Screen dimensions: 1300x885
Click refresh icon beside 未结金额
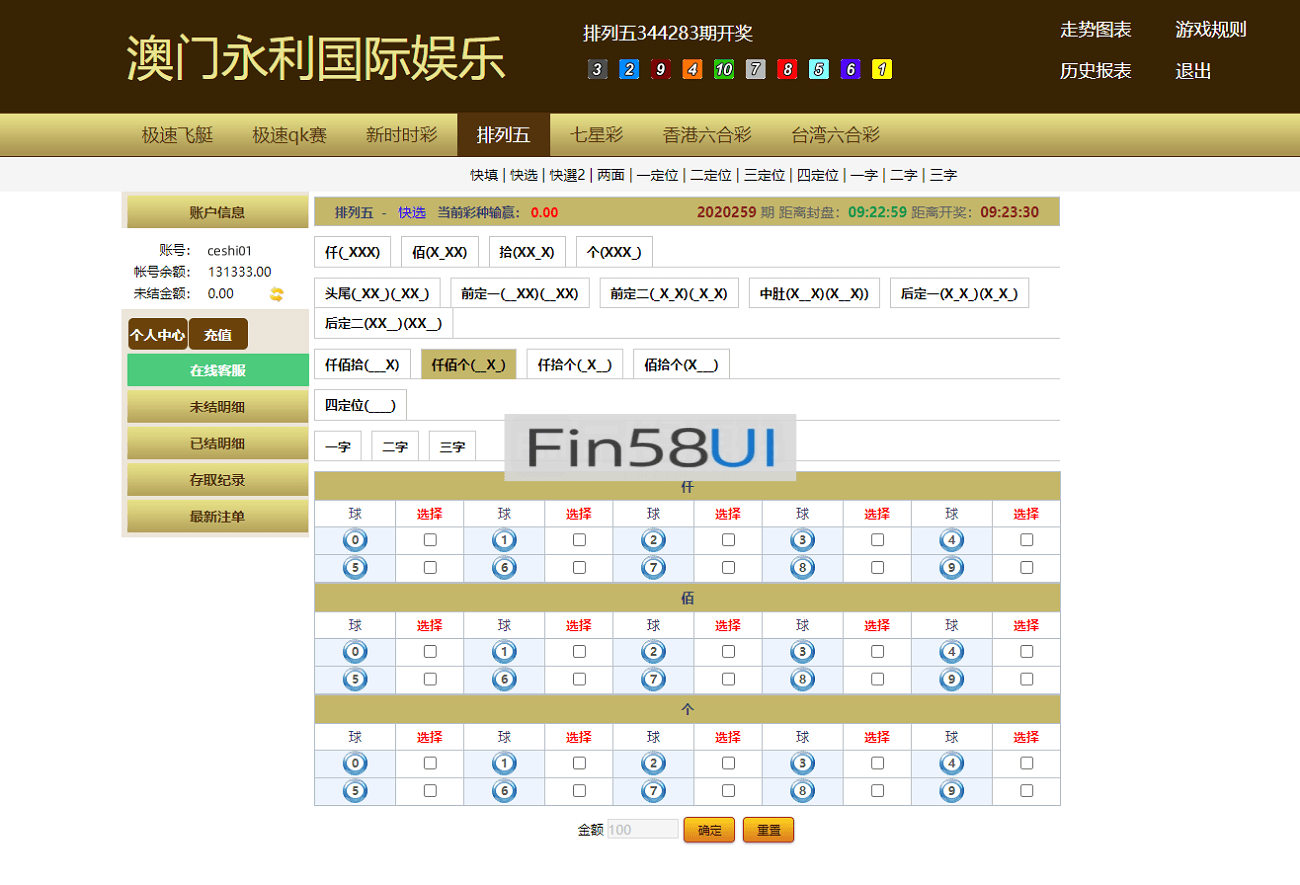coord(277,294)
